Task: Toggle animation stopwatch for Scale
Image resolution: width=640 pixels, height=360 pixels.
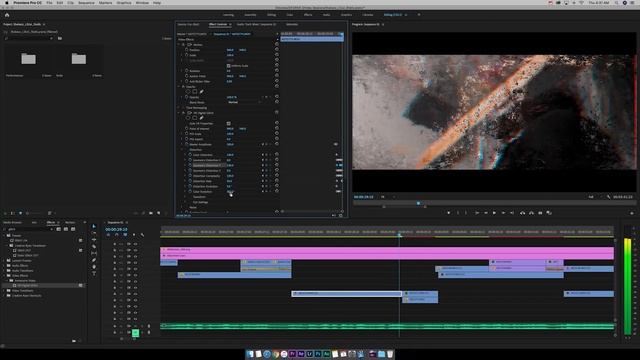Action: point(187,55)
